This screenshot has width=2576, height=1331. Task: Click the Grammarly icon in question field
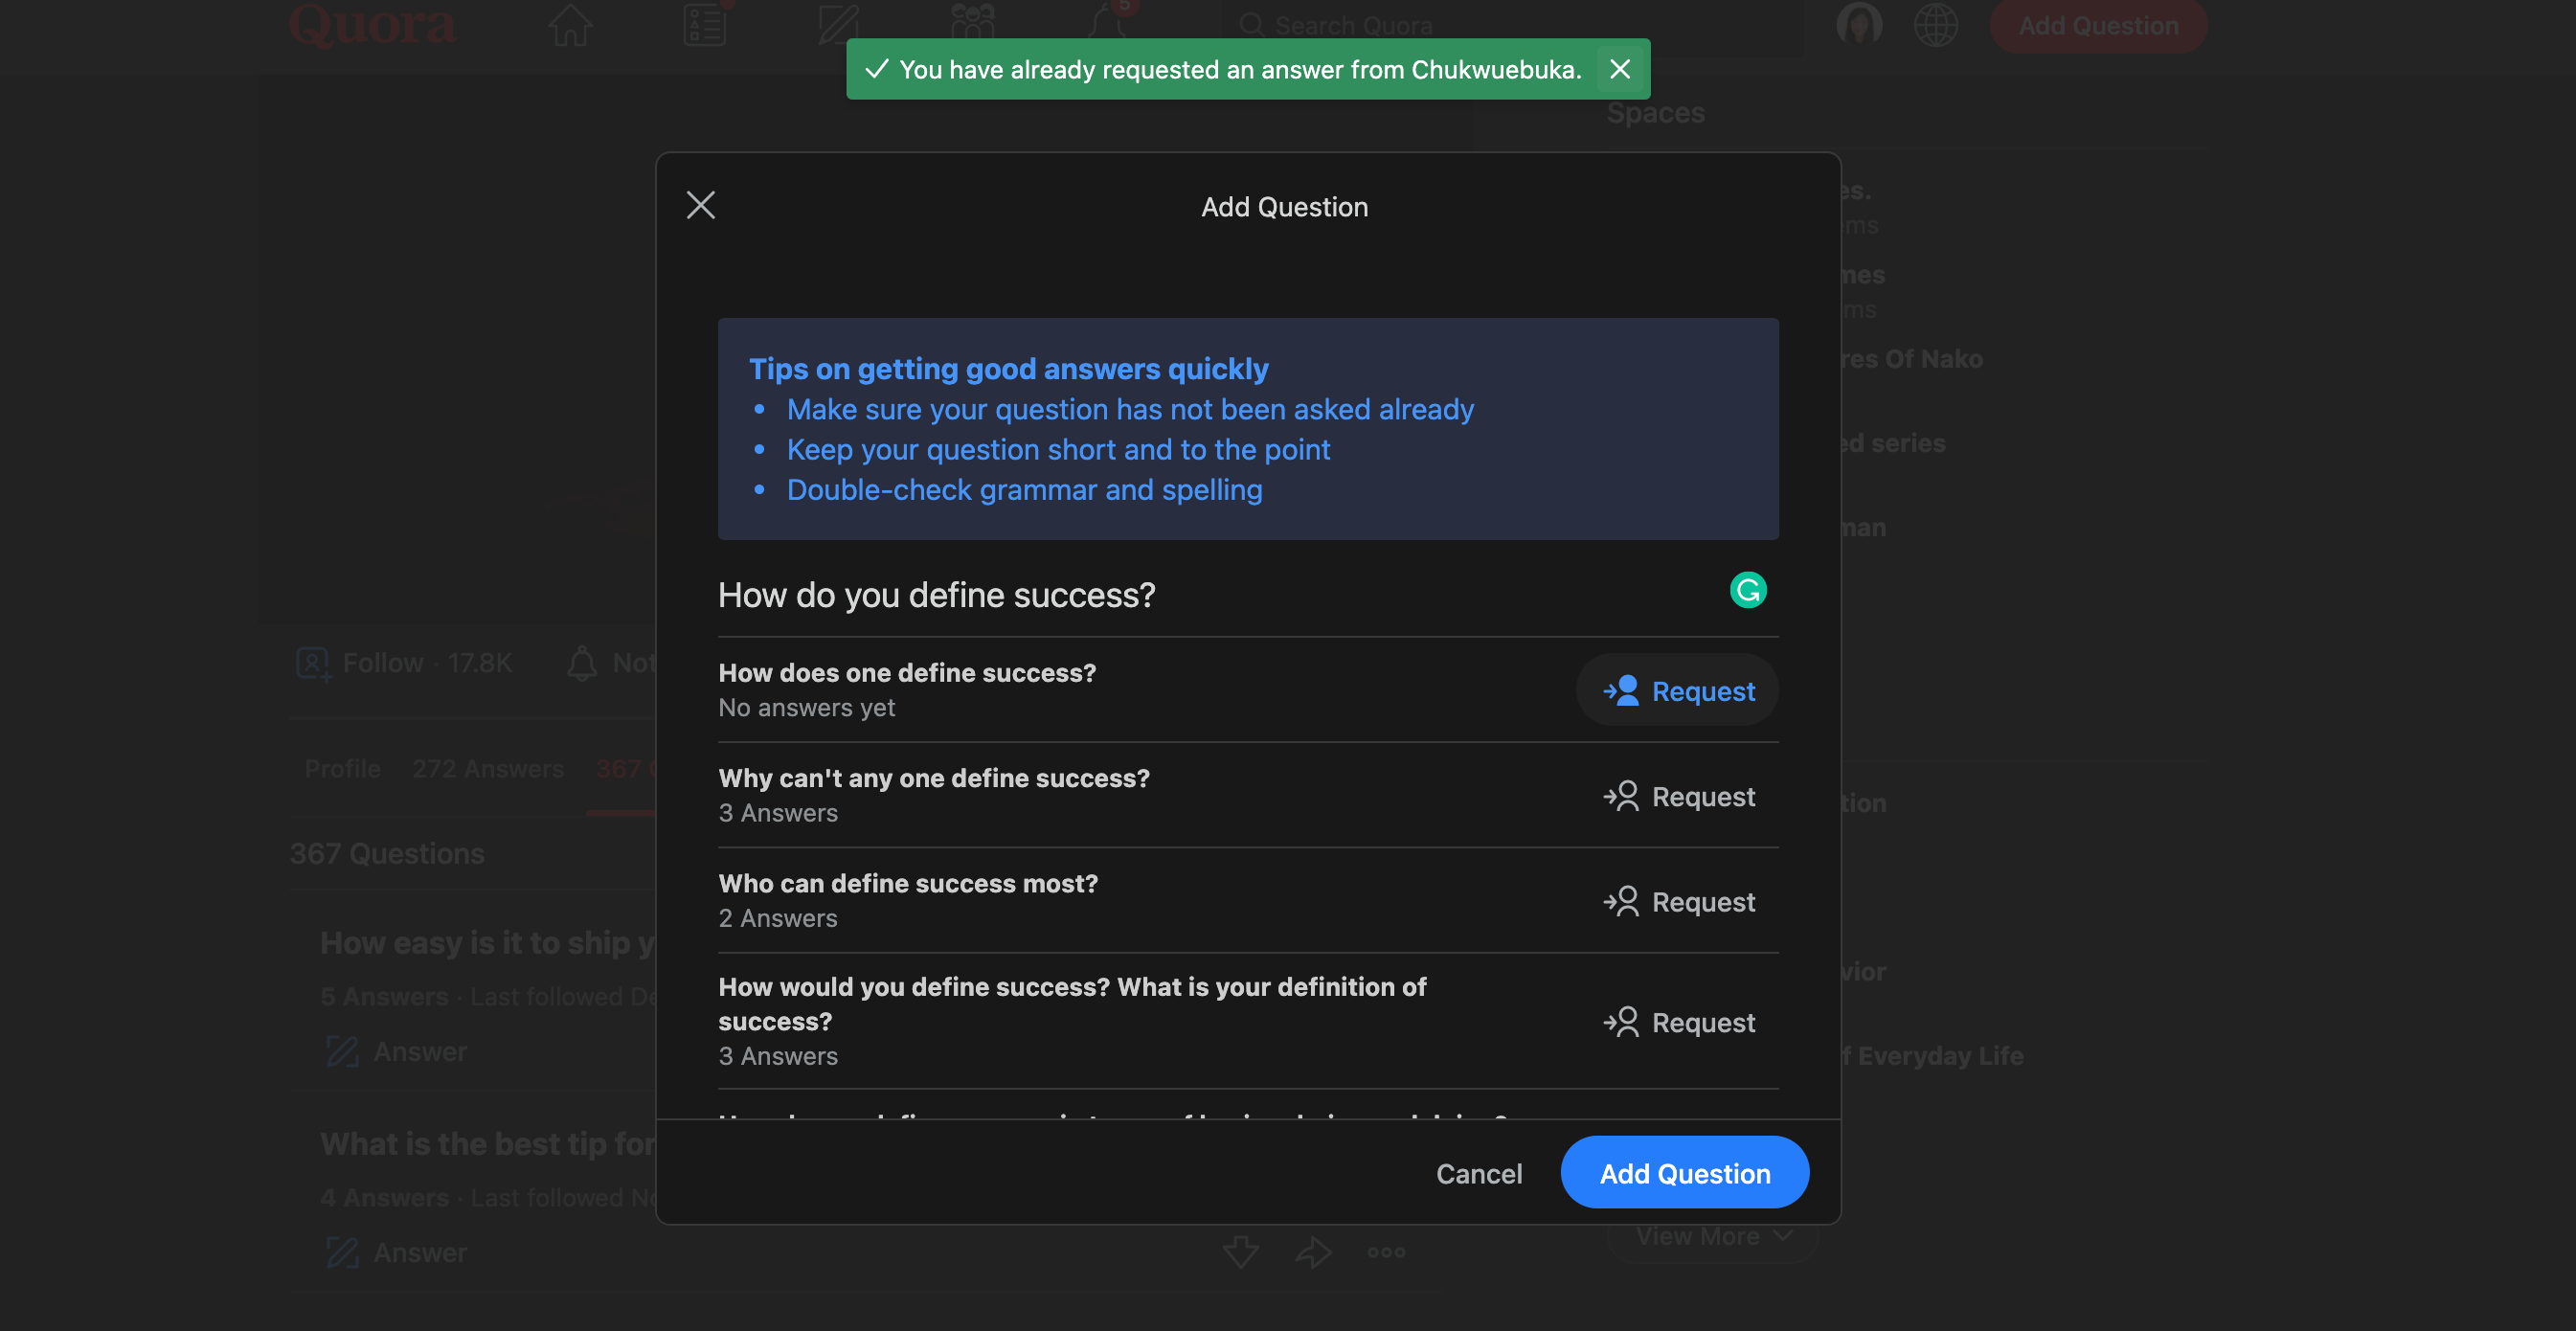click(1747, 590)
